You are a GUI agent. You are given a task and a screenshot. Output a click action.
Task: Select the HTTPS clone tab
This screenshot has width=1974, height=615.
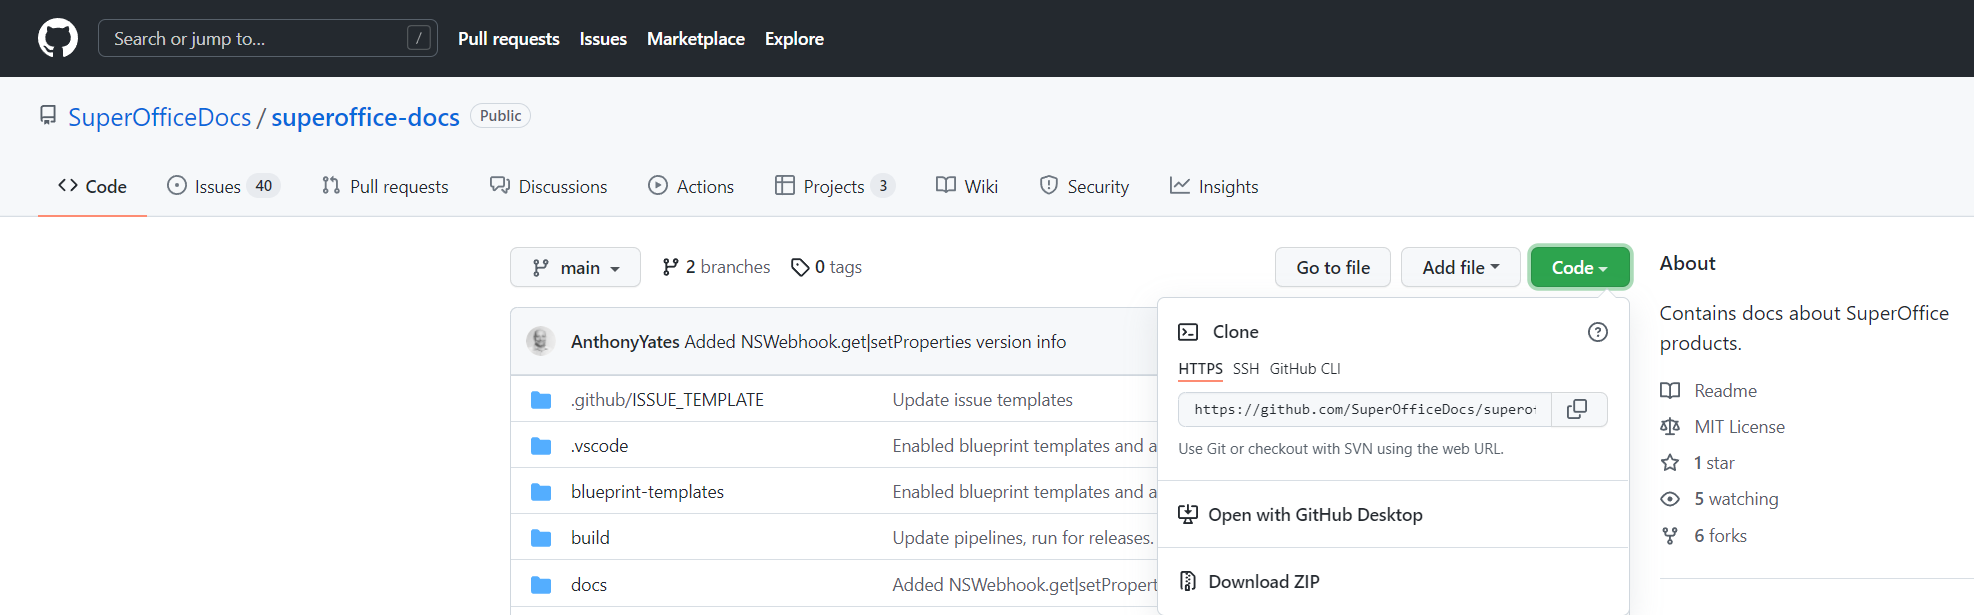(1200, 369)
